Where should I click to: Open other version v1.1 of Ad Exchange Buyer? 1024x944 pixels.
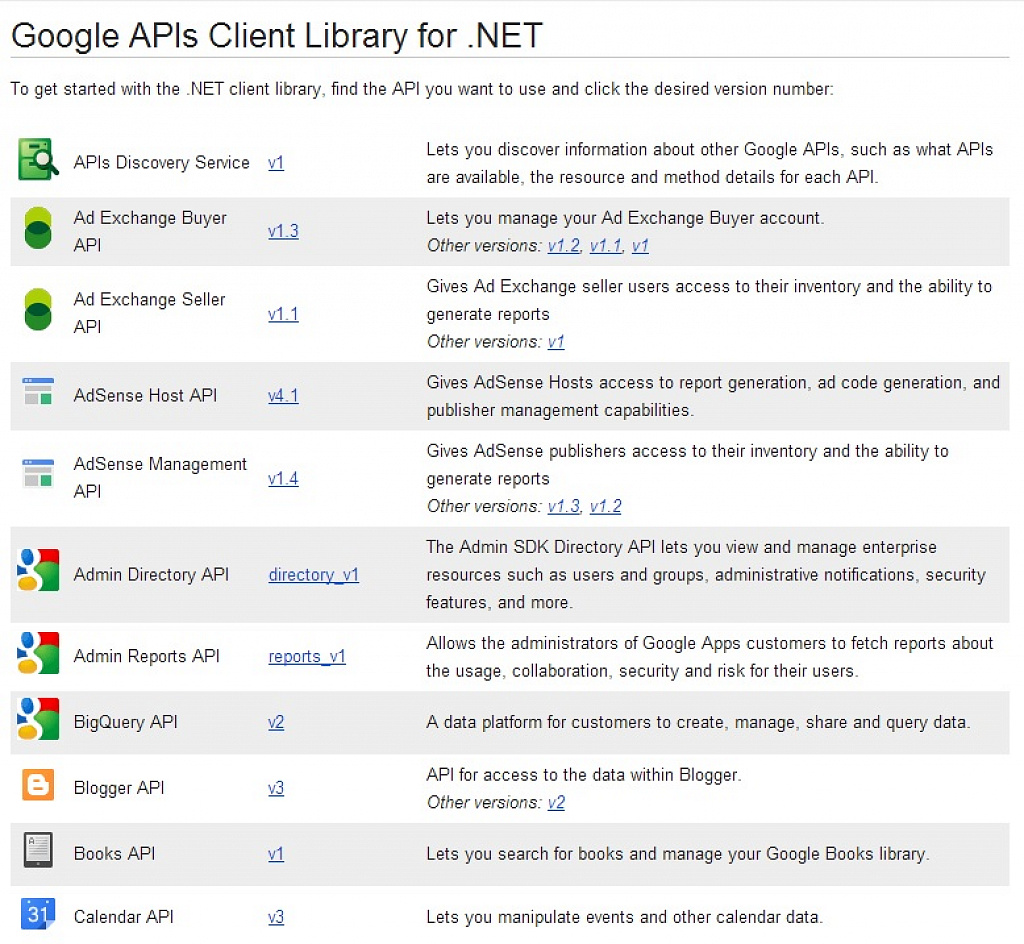[606, 245]
